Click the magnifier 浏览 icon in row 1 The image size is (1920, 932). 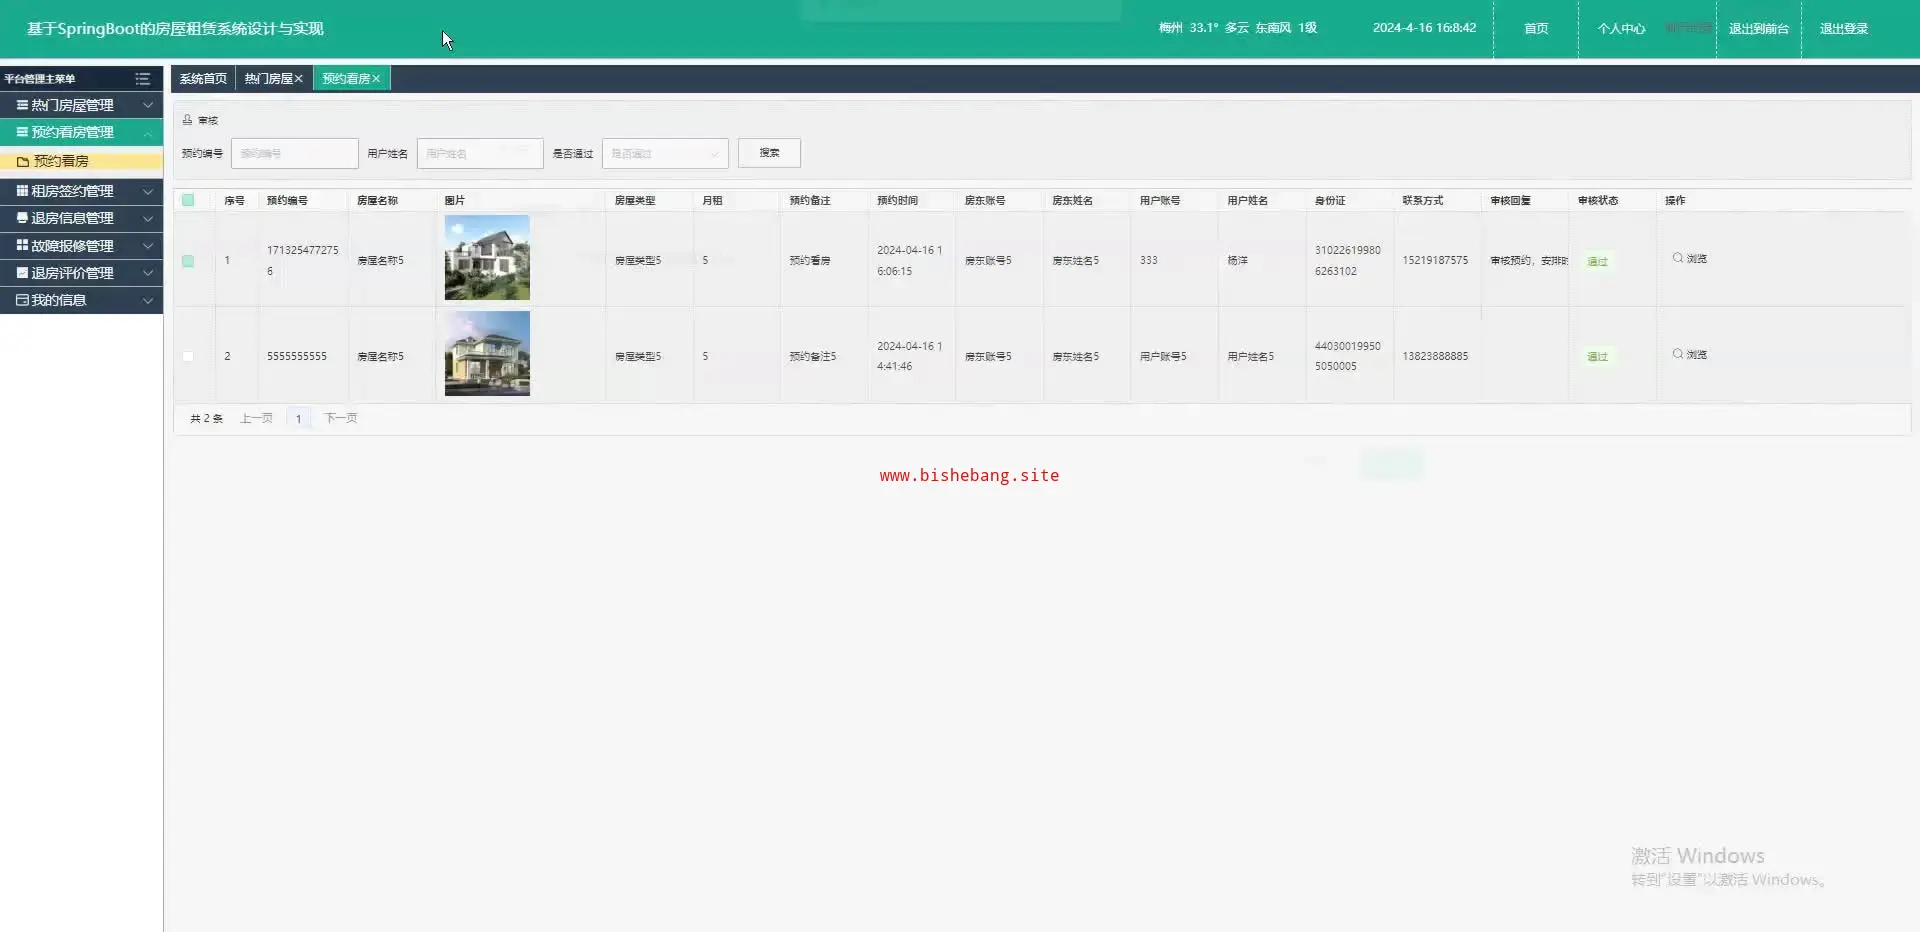click(x=1678, y=258)
